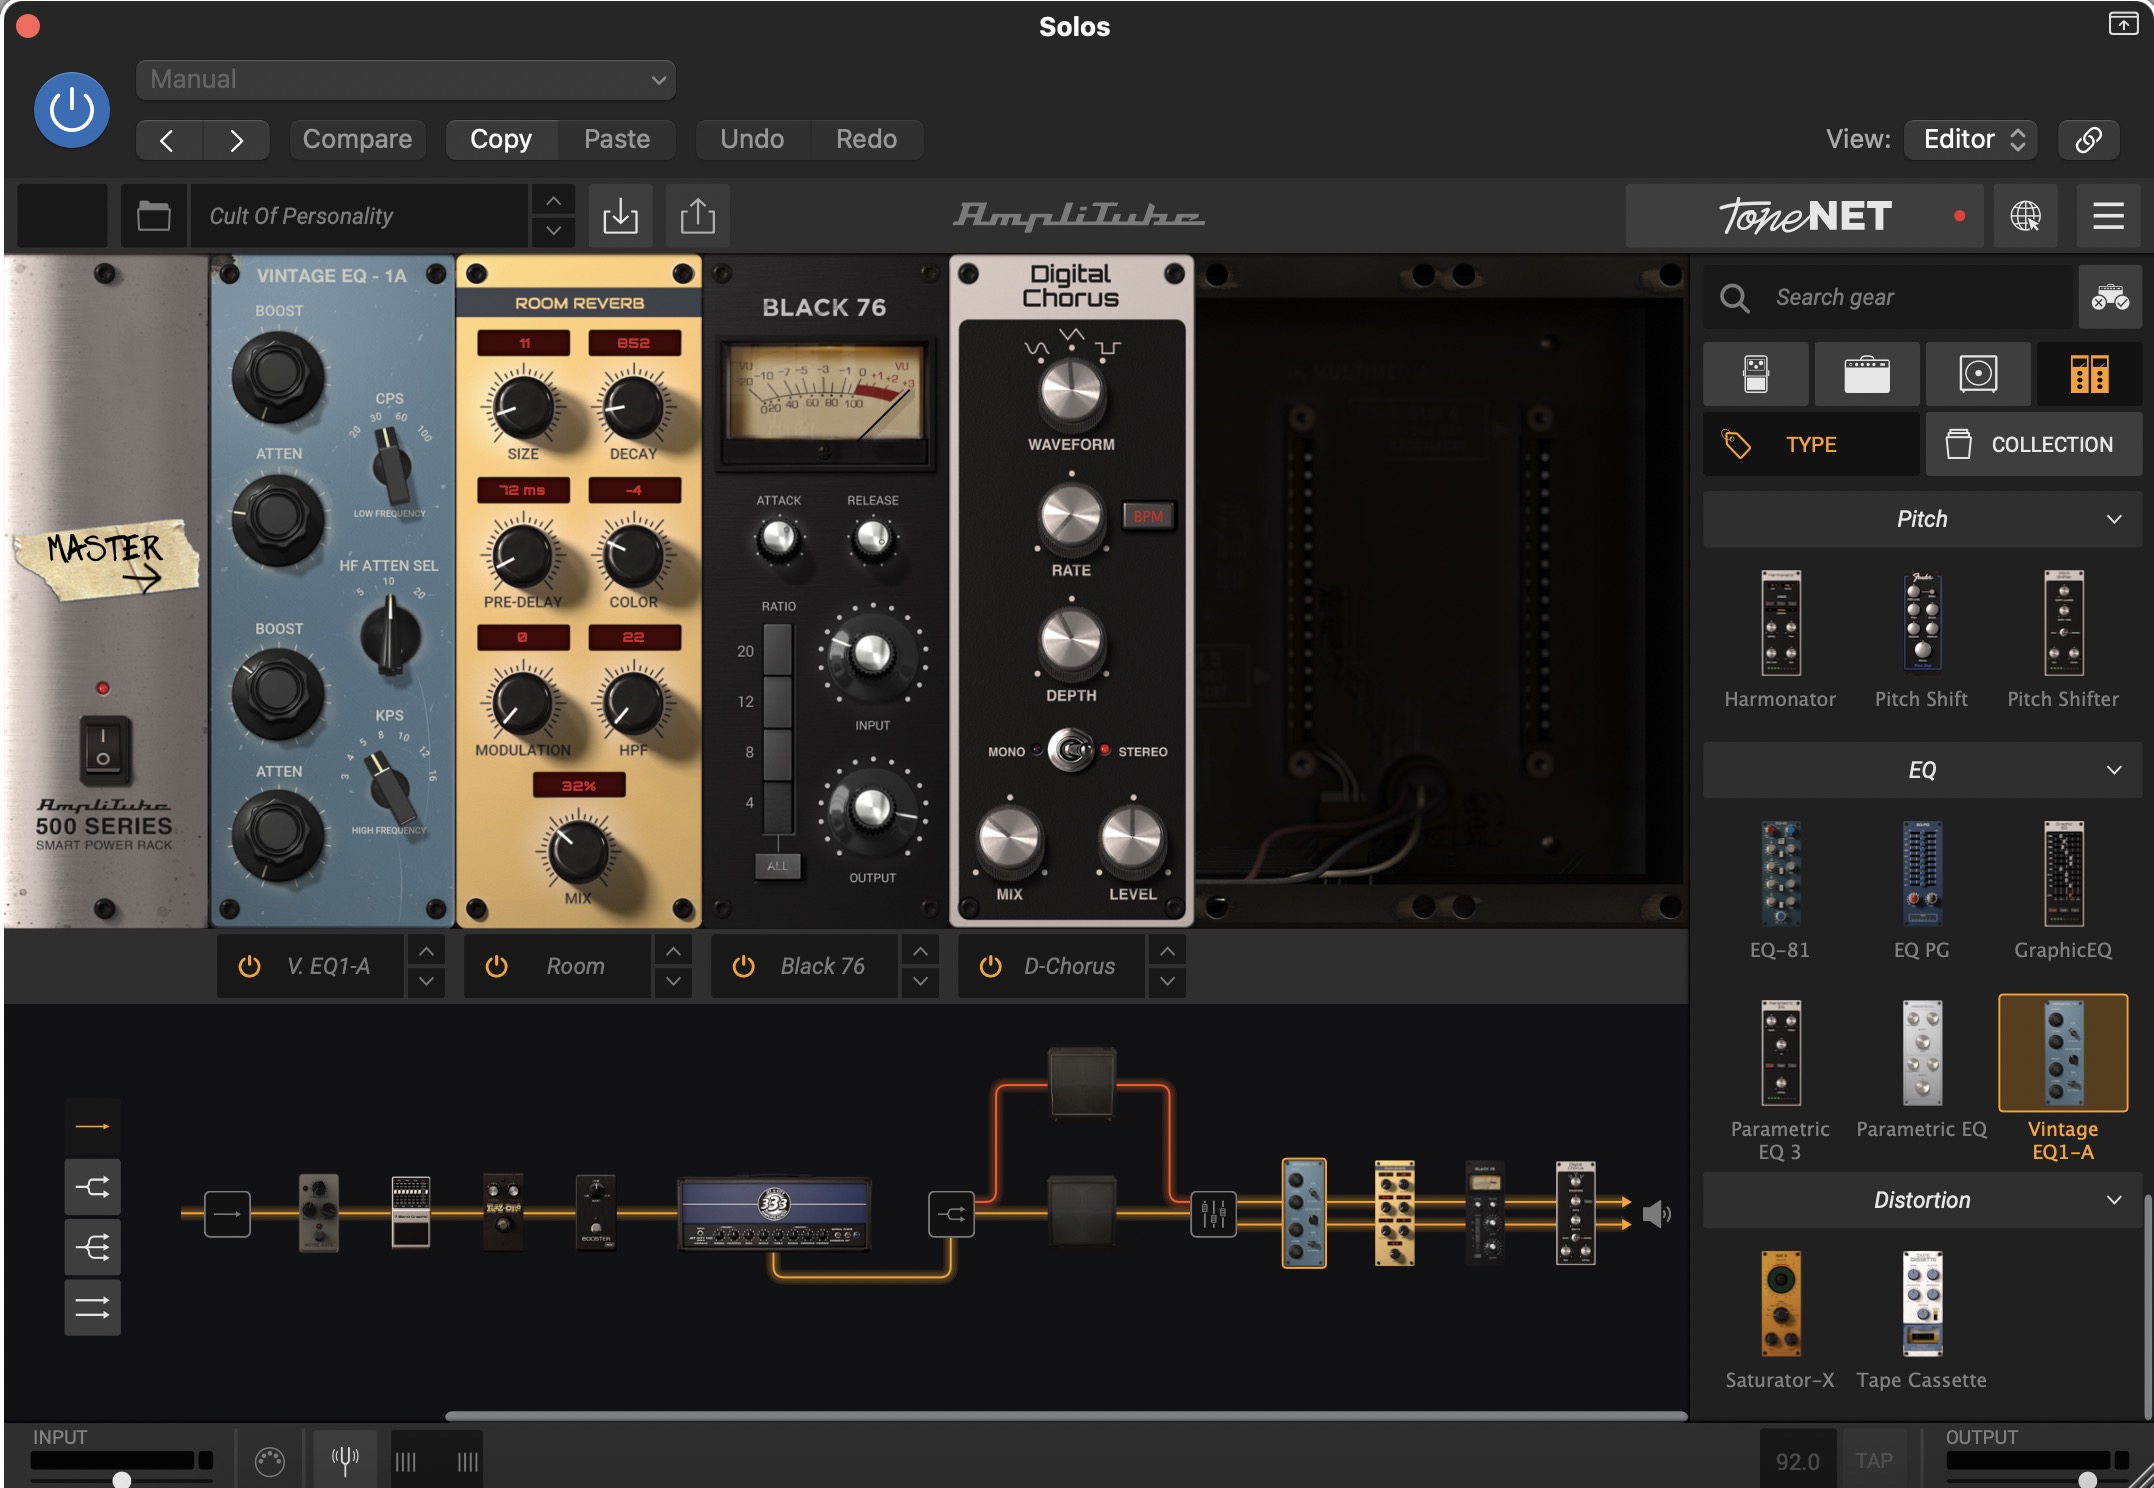This screenshot has width=2154, height=1488.
Task: Click the Copy button
Action: click(501, 139)
